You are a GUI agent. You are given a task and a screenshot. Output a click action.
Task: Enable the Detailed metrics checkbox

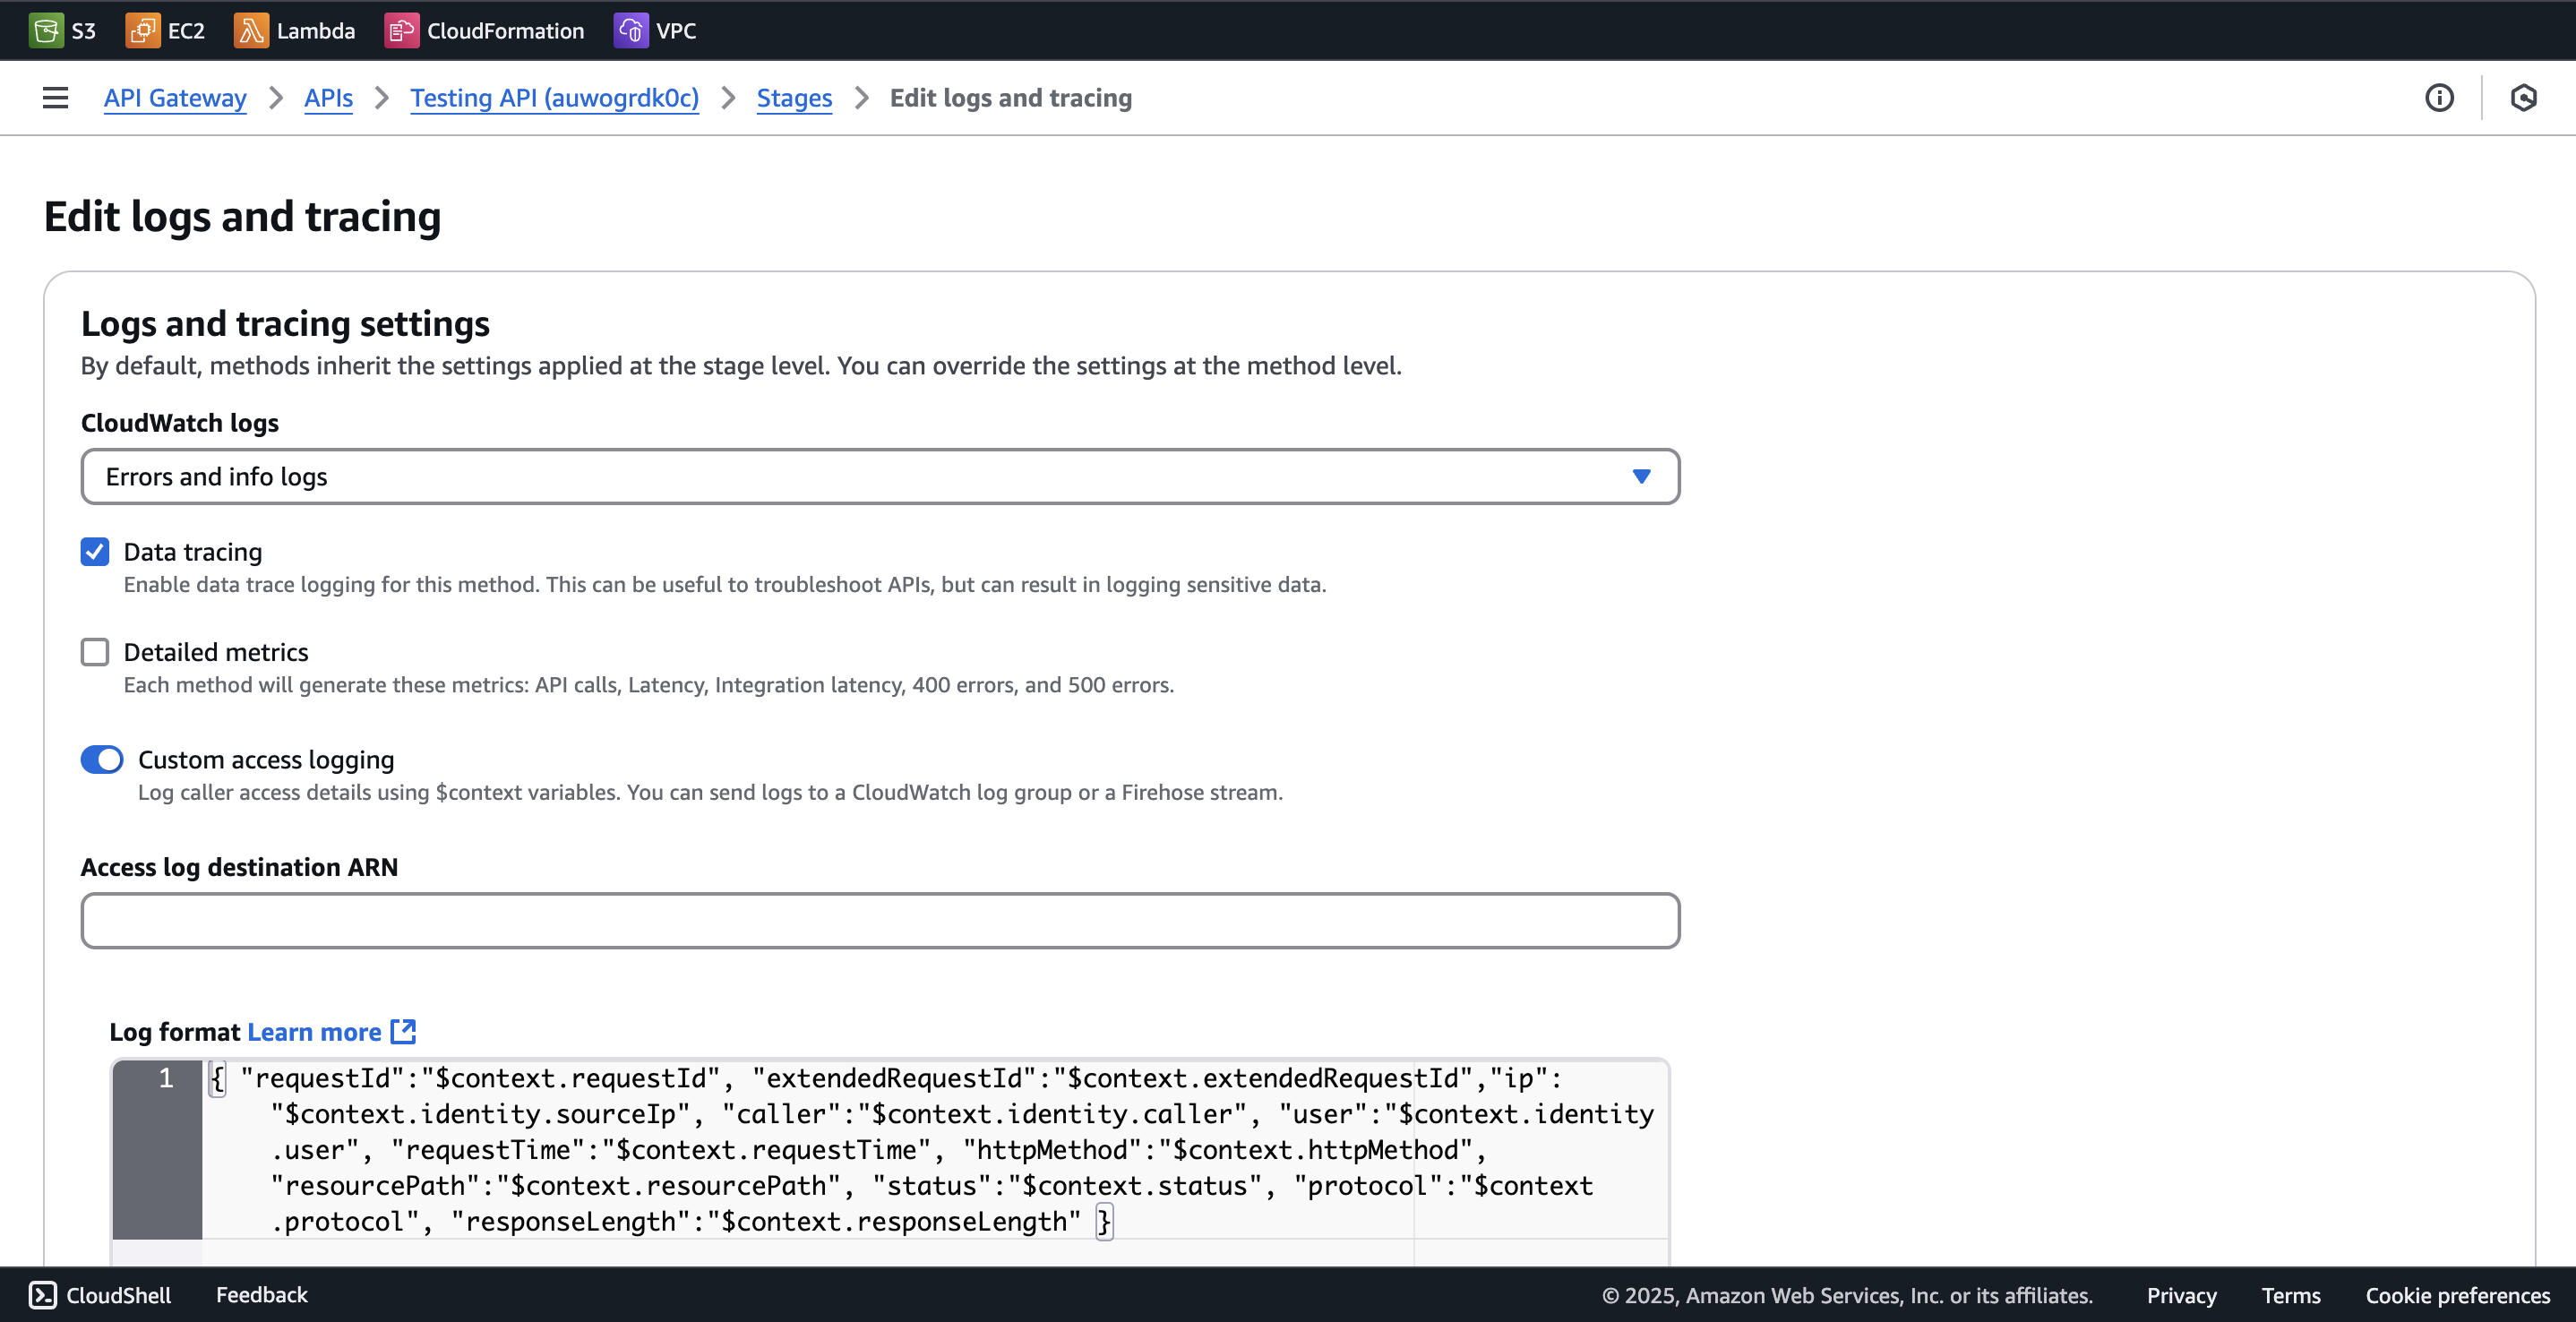pos(95,652)
